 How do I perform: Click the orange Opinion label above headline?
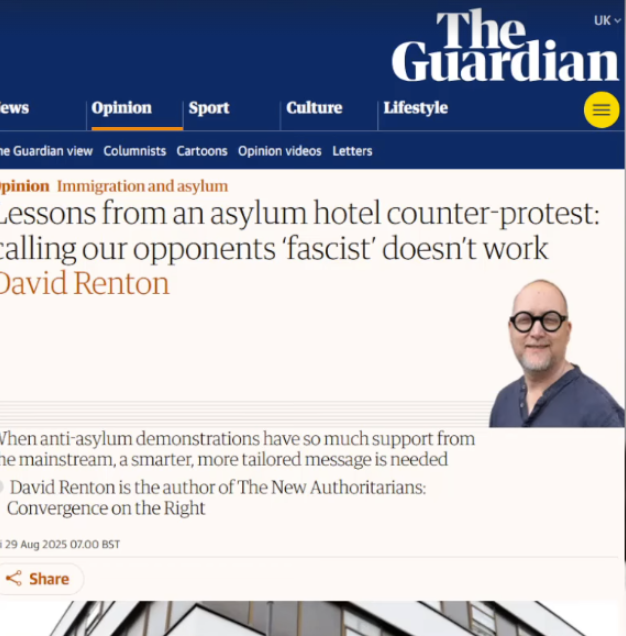(24, 186)
